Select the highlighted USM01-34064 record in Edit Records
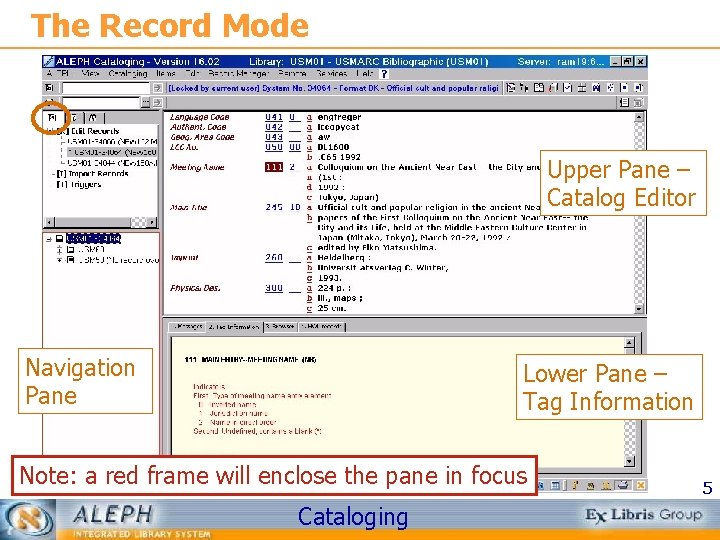The width and height of the screenshot is (720, 540). click(x=112, y=152)
